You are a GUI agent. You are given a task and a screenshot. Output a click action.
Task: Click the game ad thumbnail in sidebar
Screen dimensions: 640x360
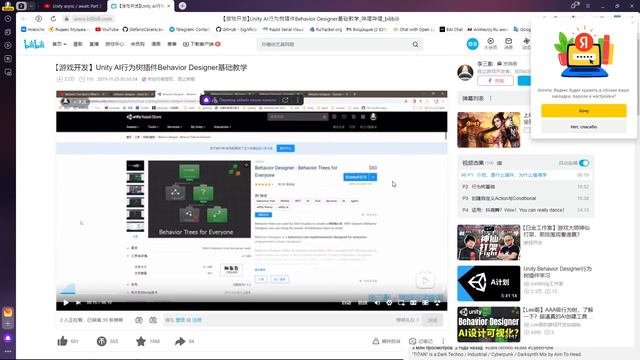tap(489, 130)
